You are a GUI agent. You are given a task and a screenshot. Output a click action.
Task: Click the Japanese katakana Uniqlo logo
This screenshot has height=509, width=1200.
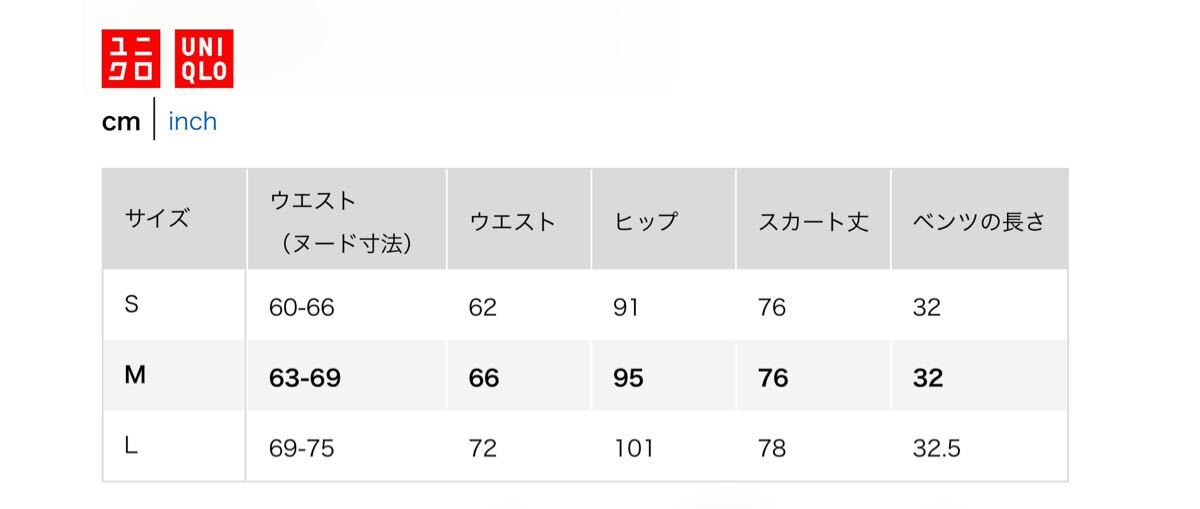(x=132, y=59)
